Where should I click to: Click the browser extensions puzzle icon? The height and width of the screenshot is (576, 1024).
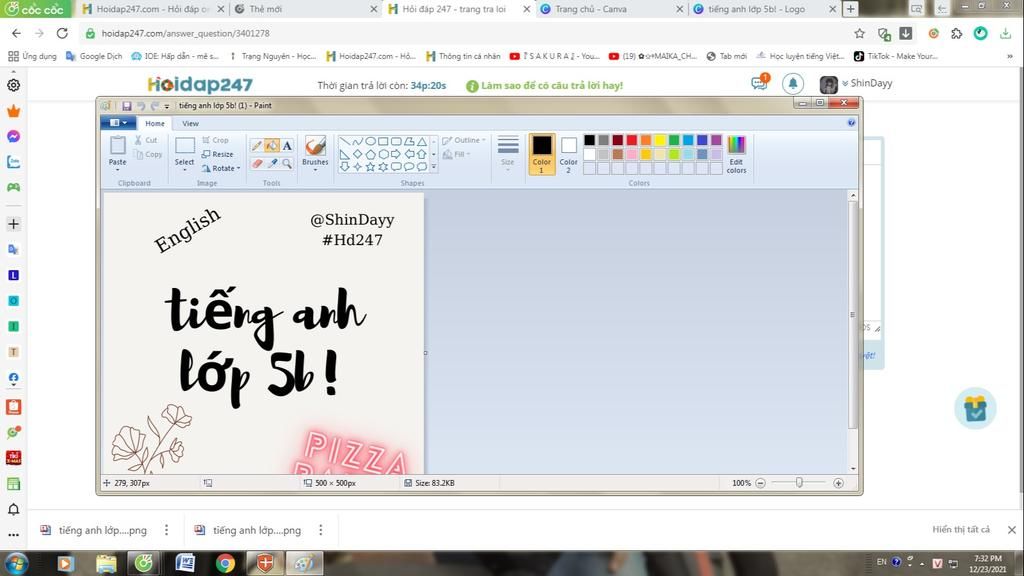coord(957,33)
